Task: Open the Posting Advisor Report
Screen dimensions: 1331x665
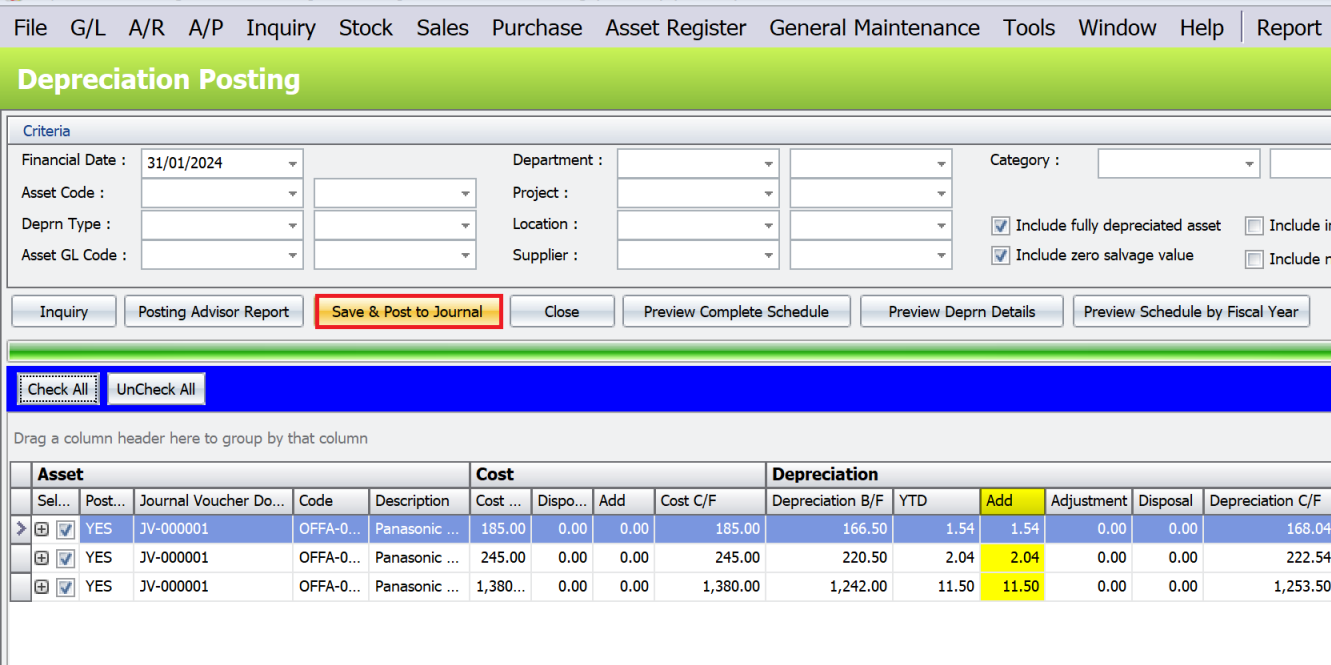Action: pyautogui.click(x=214, y=312)
